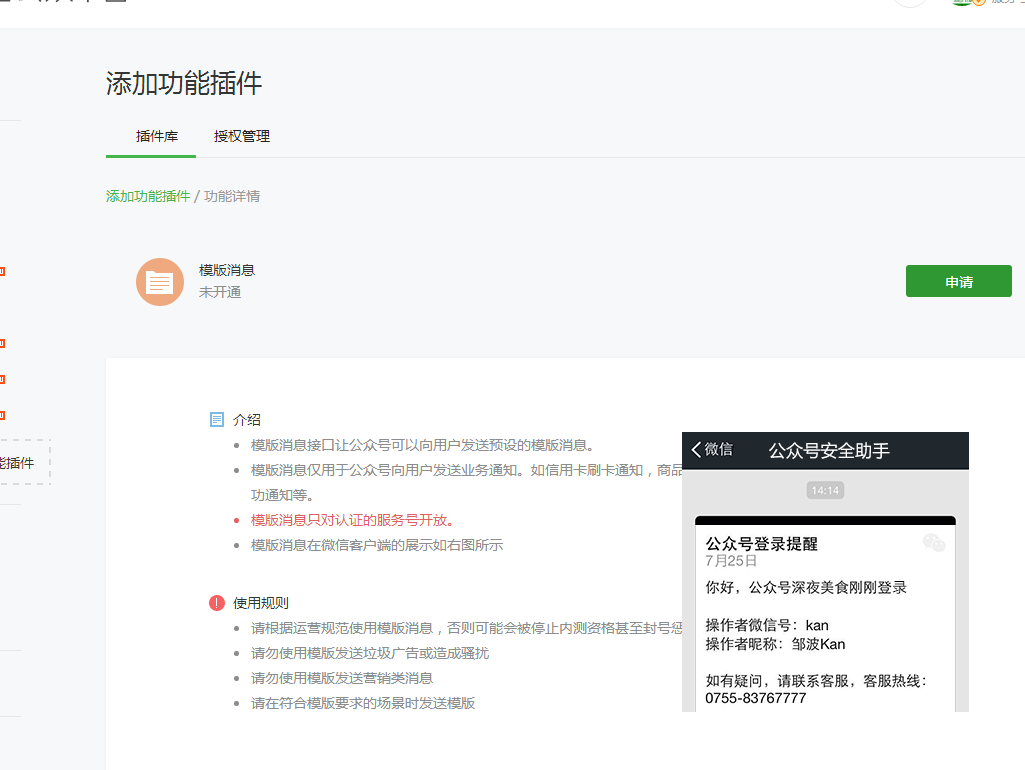1025x770 pixels.
Task: Open the 功能插件 item in the left sidebar
Action: point(16,463)
